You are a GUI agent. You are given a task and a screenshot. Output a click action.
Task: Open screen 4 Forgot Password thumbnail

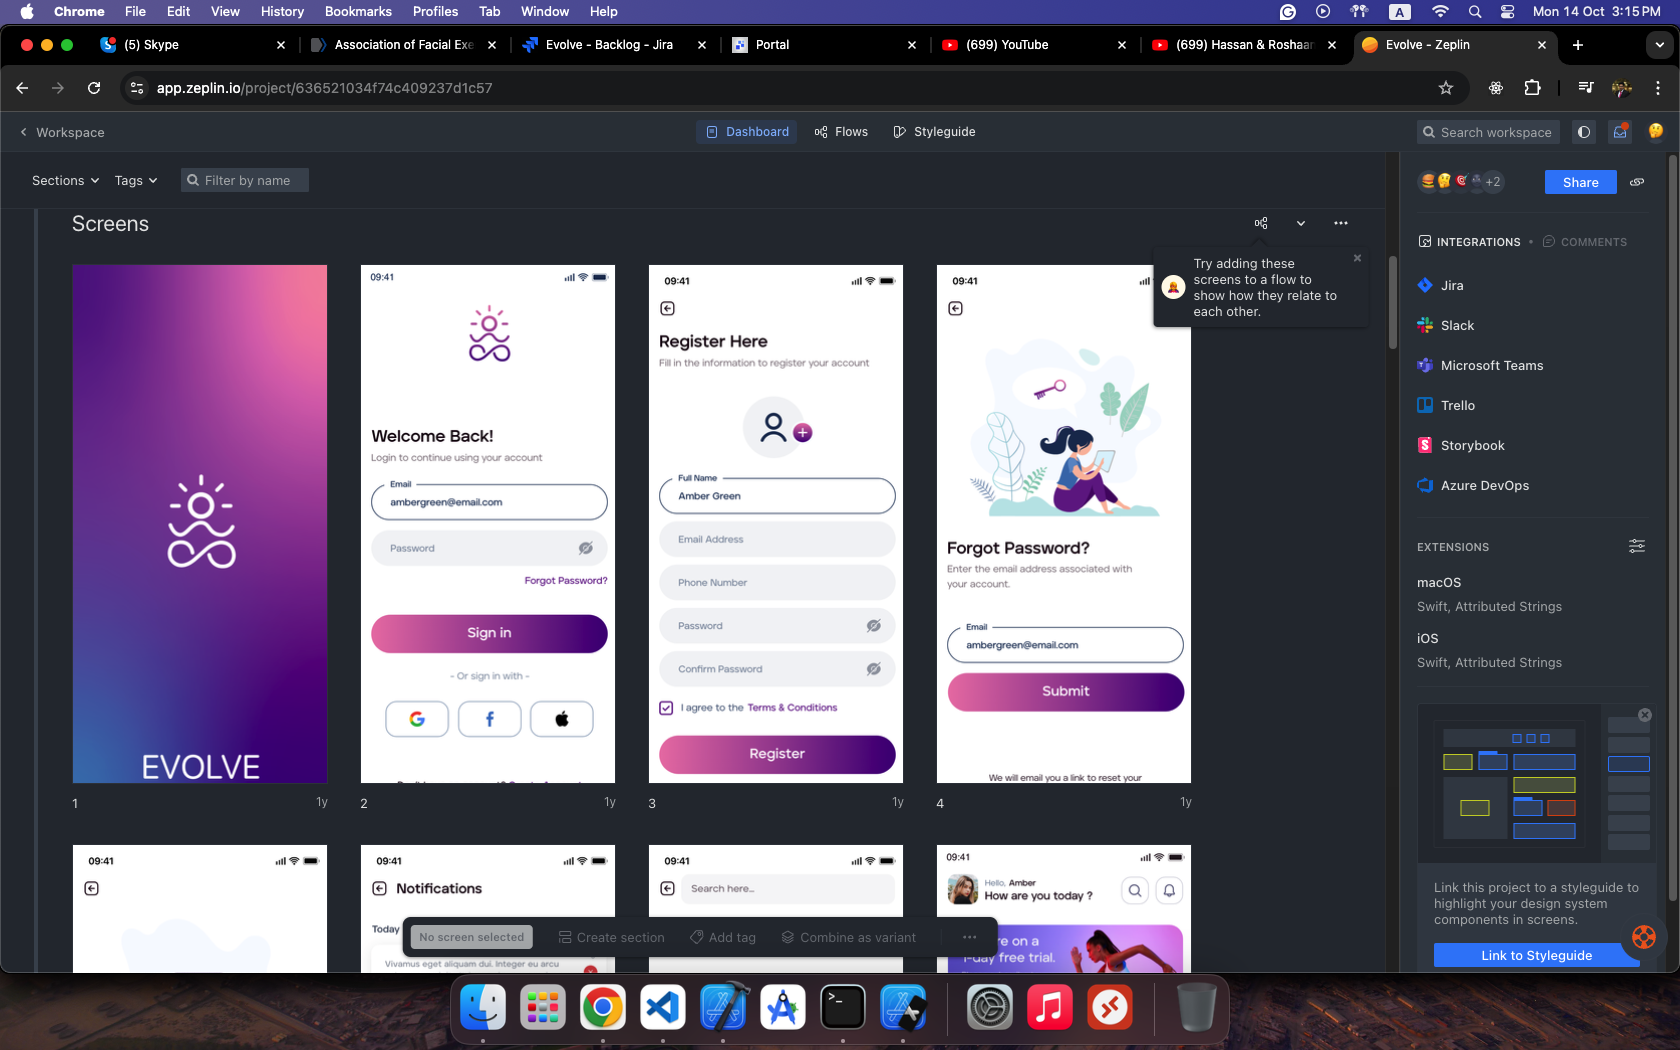click(1064, 524)
